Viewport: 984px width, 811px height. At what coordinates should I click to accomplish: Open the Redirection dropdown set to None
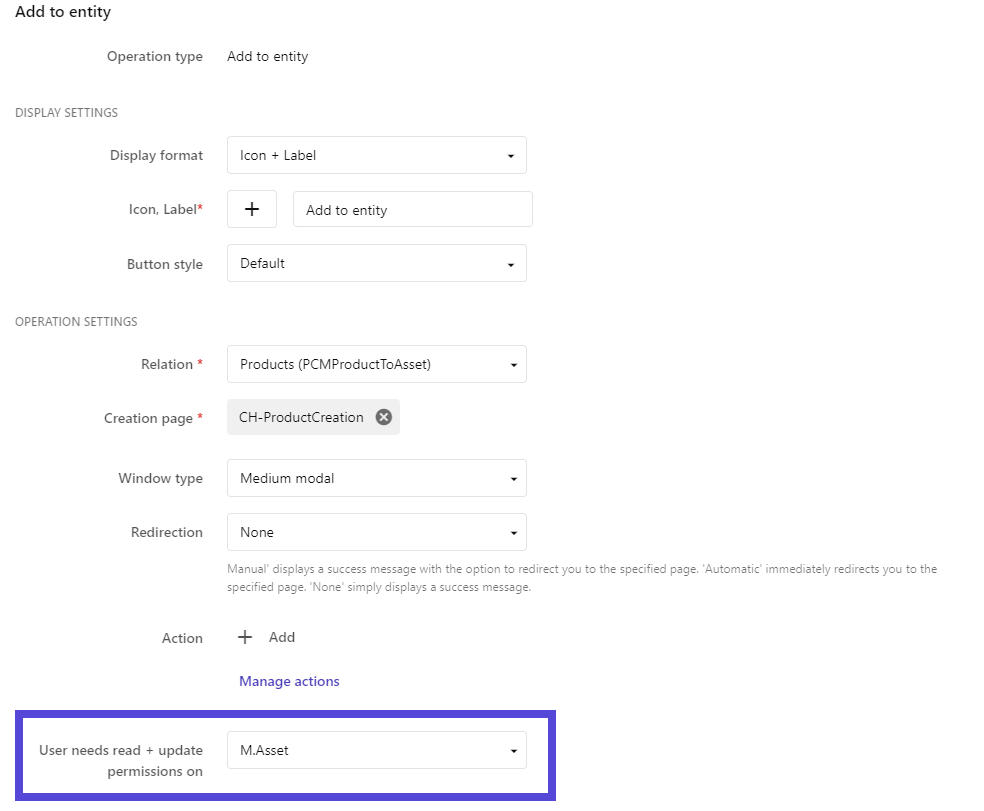click(377, 532)
